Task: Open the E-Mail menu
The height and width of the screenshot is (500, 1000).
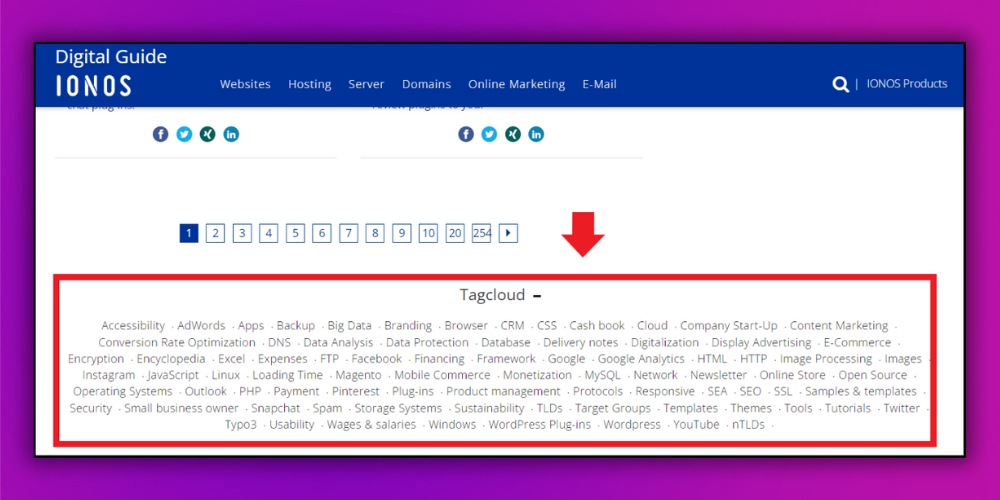Action: 599,84
